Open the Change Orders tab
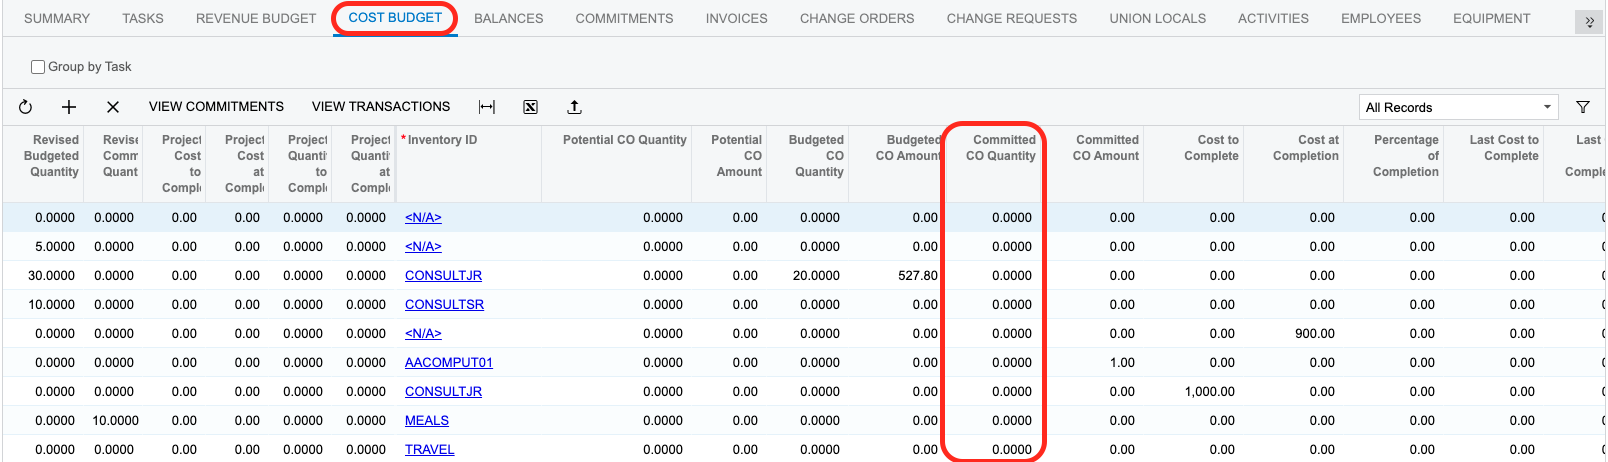1608x462 pixels. point(856,18)
